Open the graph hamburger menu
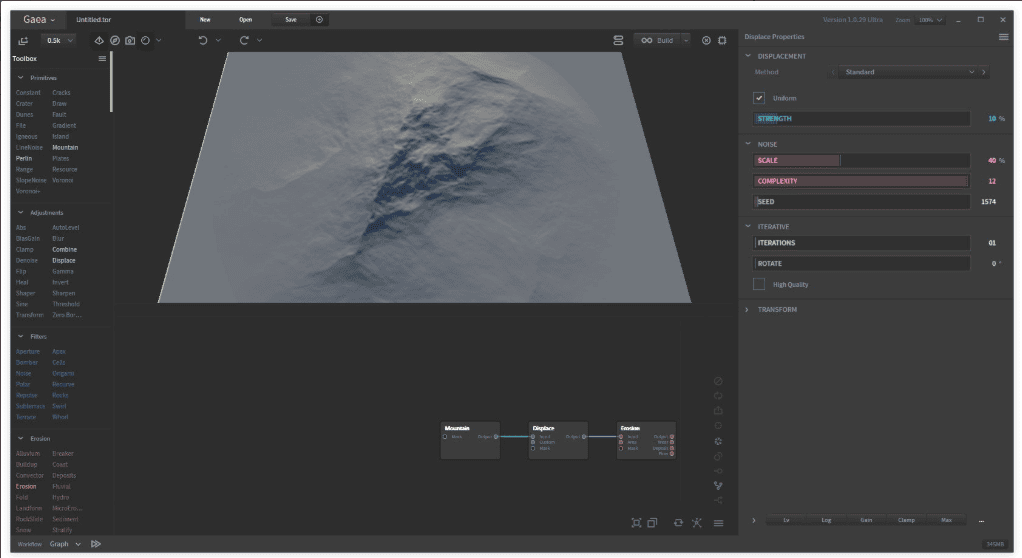This screenshot has height=558, width=1022. pos(718,523)
